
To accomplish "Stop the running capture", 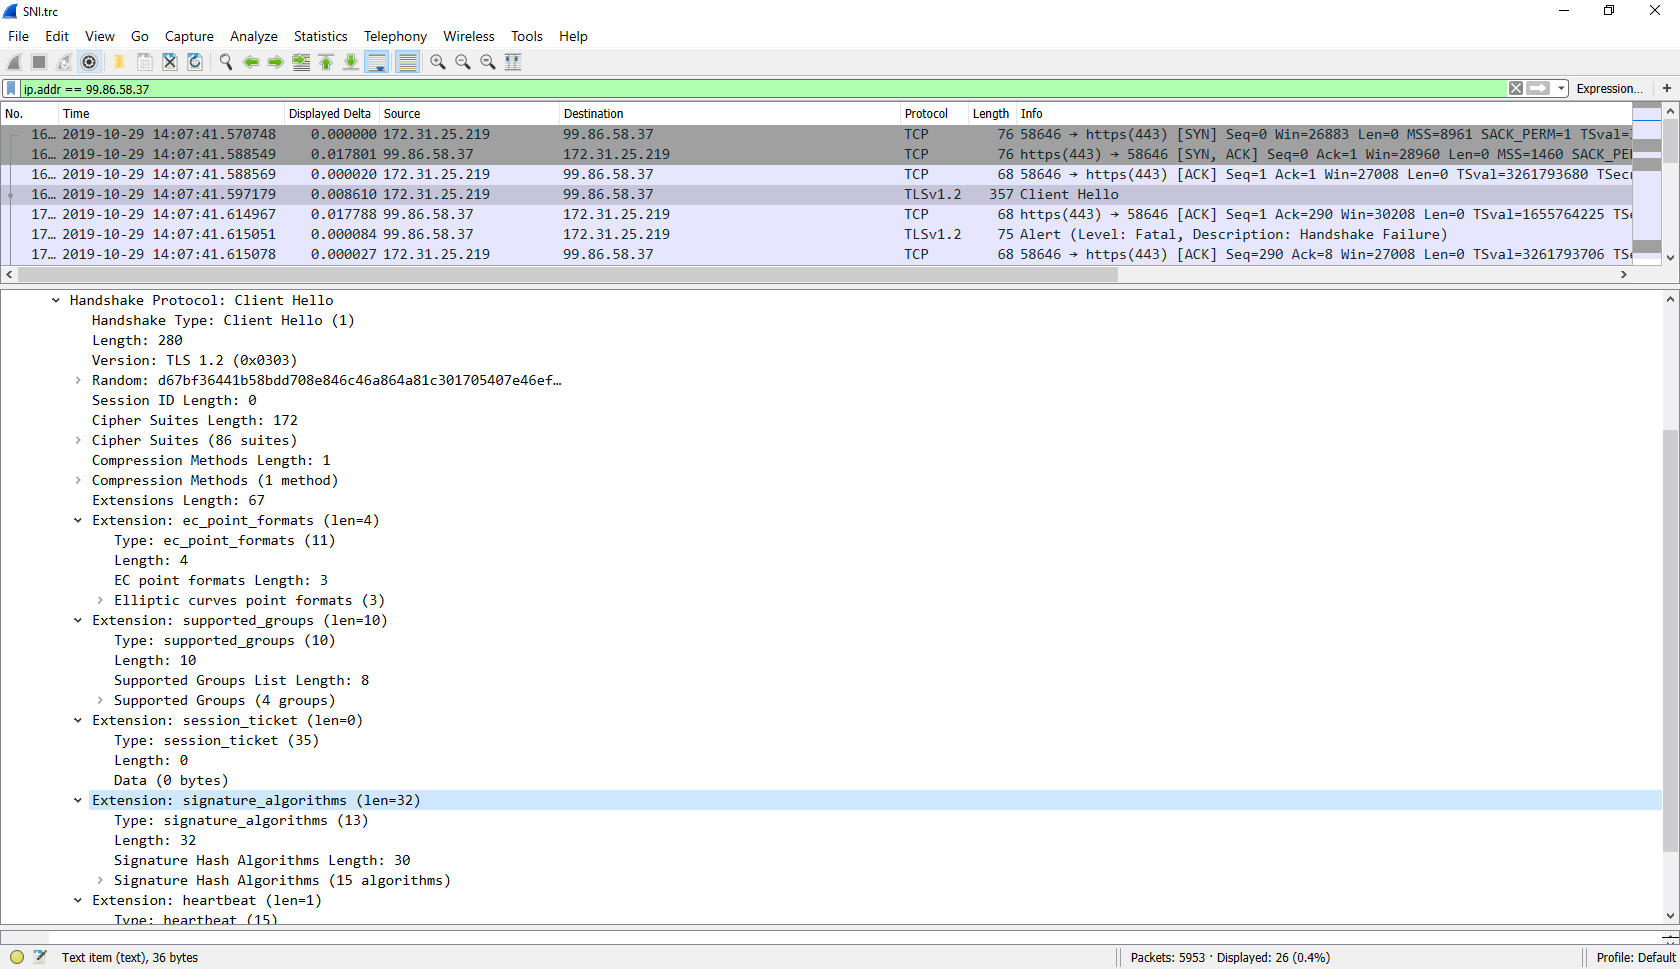I will point(37,62).
